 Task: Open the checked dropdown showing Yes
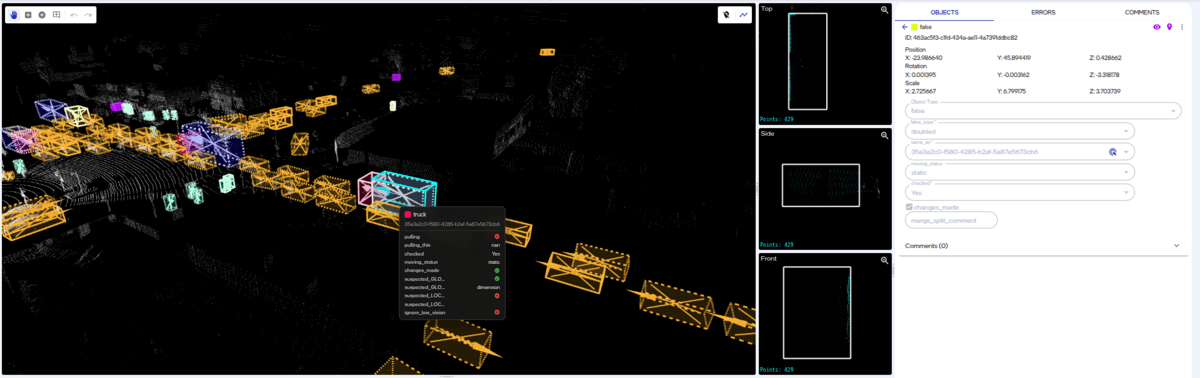coord(1019,192)
